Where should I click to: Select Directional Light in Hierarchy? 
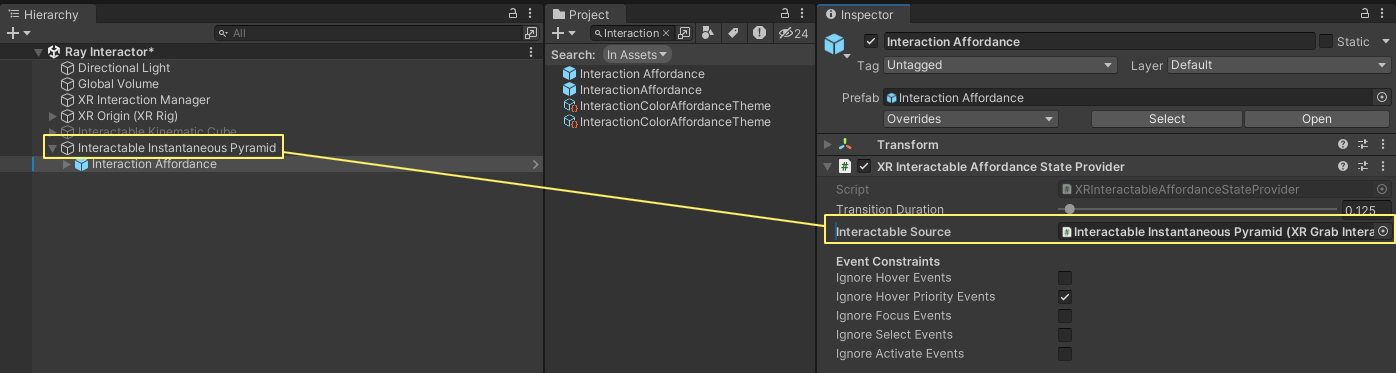pos(124,68)
